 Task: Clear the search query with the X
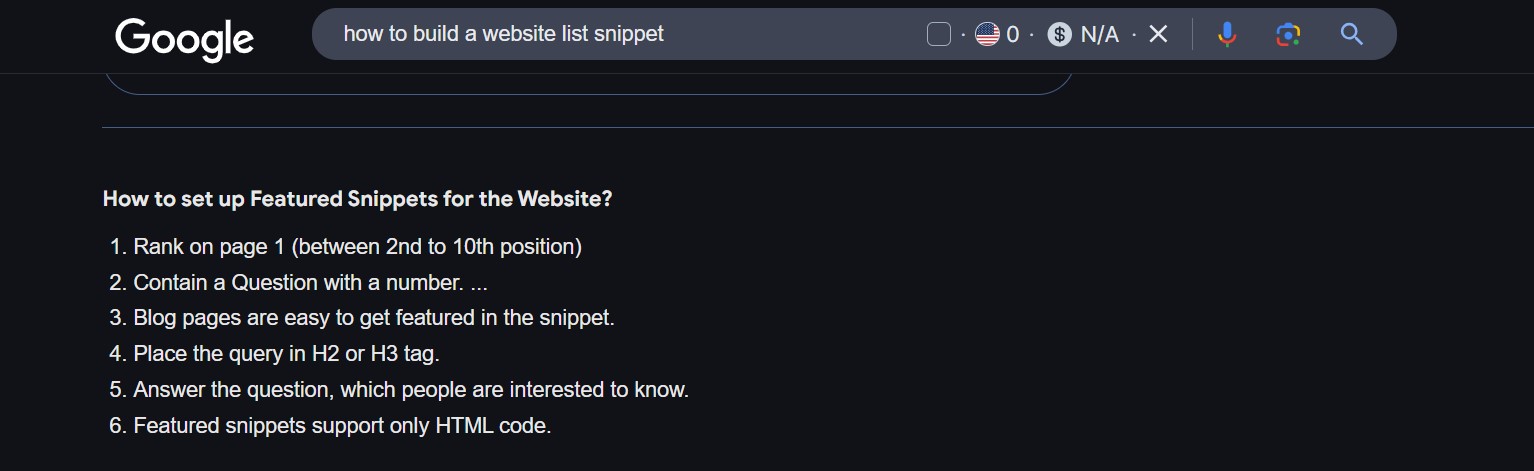(x=1158, y=35)
